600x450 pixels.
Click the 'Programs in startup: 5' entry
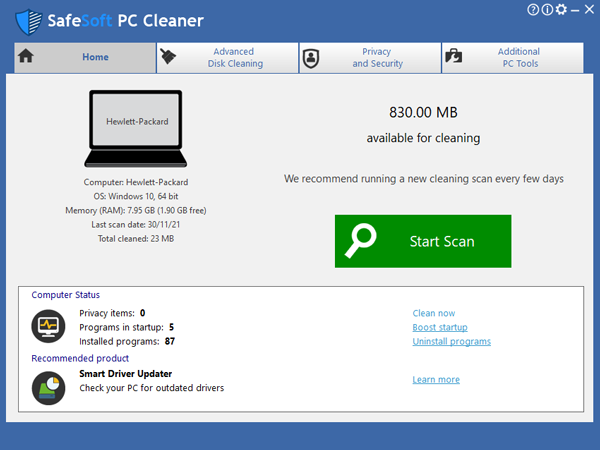point(127,327)
